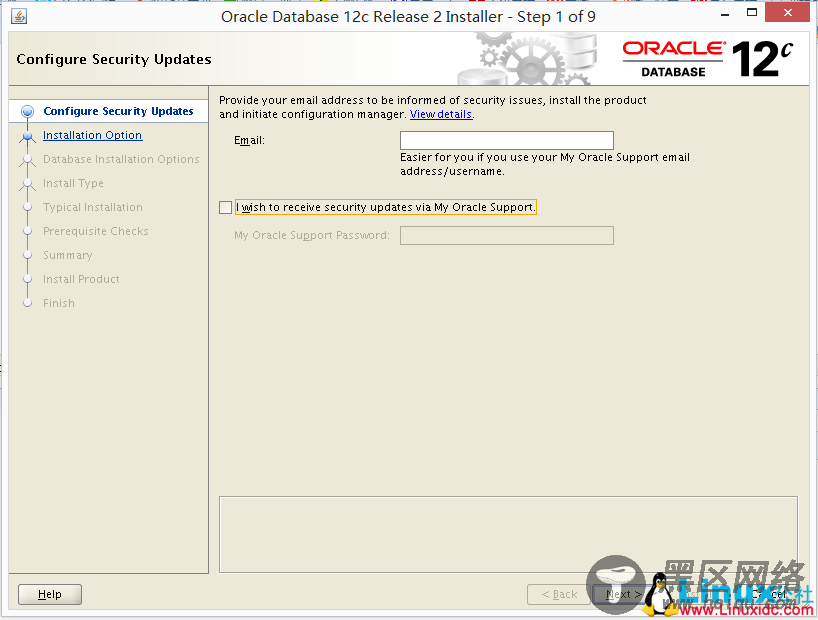Proceed with the Next button
818x620 pixels.
[623, 594]
